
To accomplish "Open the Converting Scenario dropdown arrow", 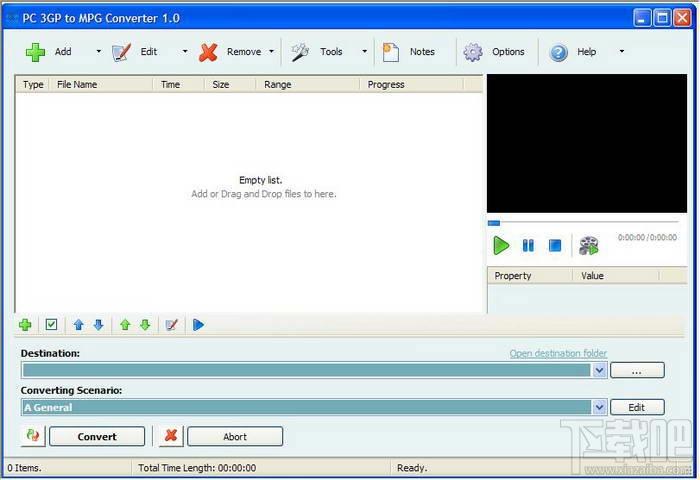I will point(599,407).
